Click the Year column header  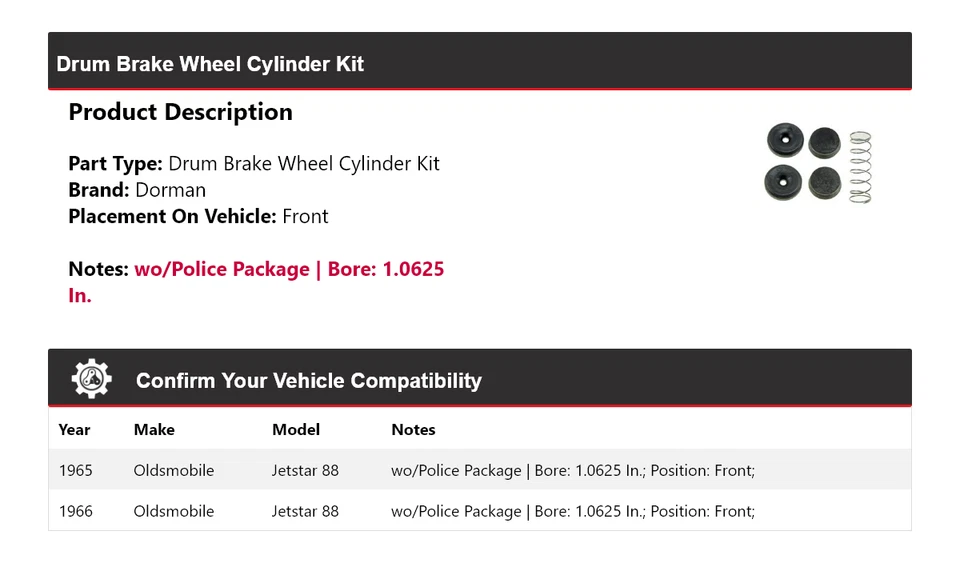pos(74,430)
